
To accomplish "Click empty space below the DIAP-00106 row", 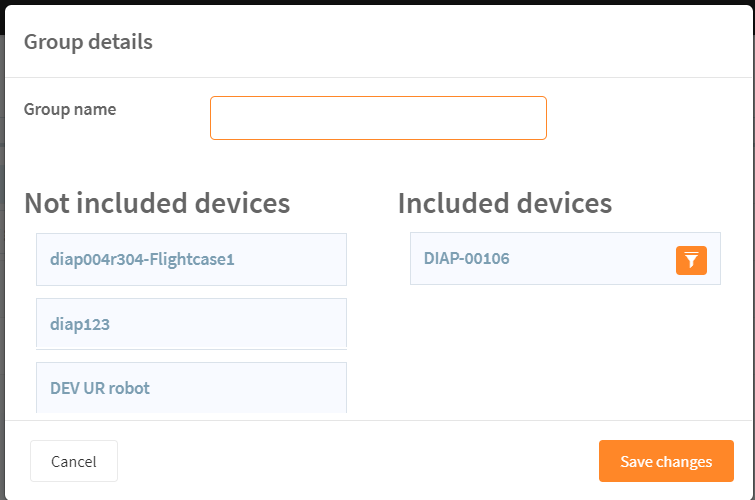I will [x=565, y=352].
